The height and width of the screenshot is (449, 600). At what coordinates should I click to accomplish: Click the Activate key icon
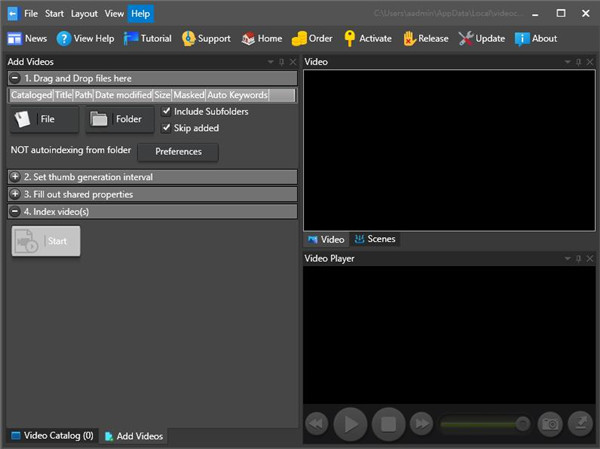coord(349,39)
